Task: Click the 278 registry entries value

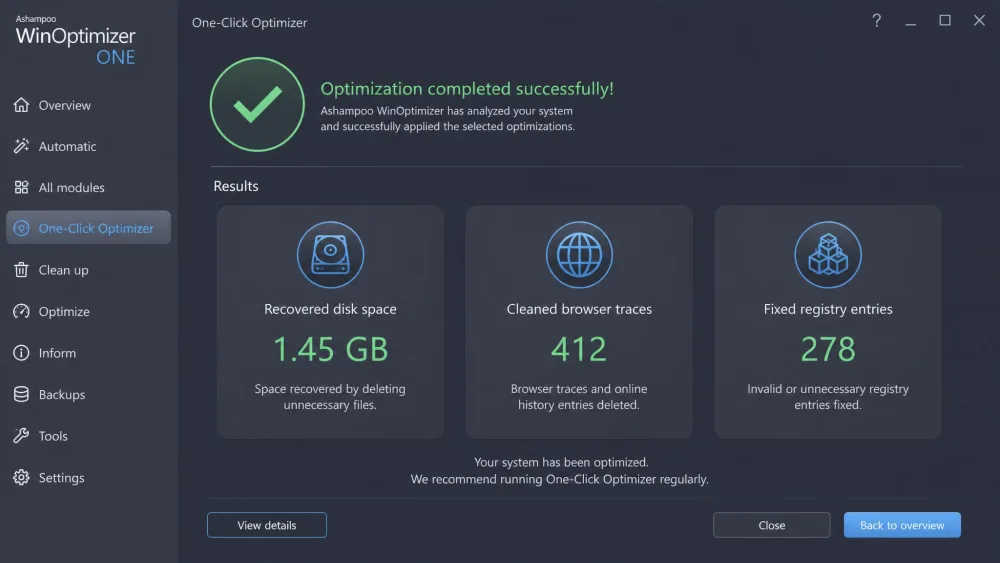Action: [828, 349]
